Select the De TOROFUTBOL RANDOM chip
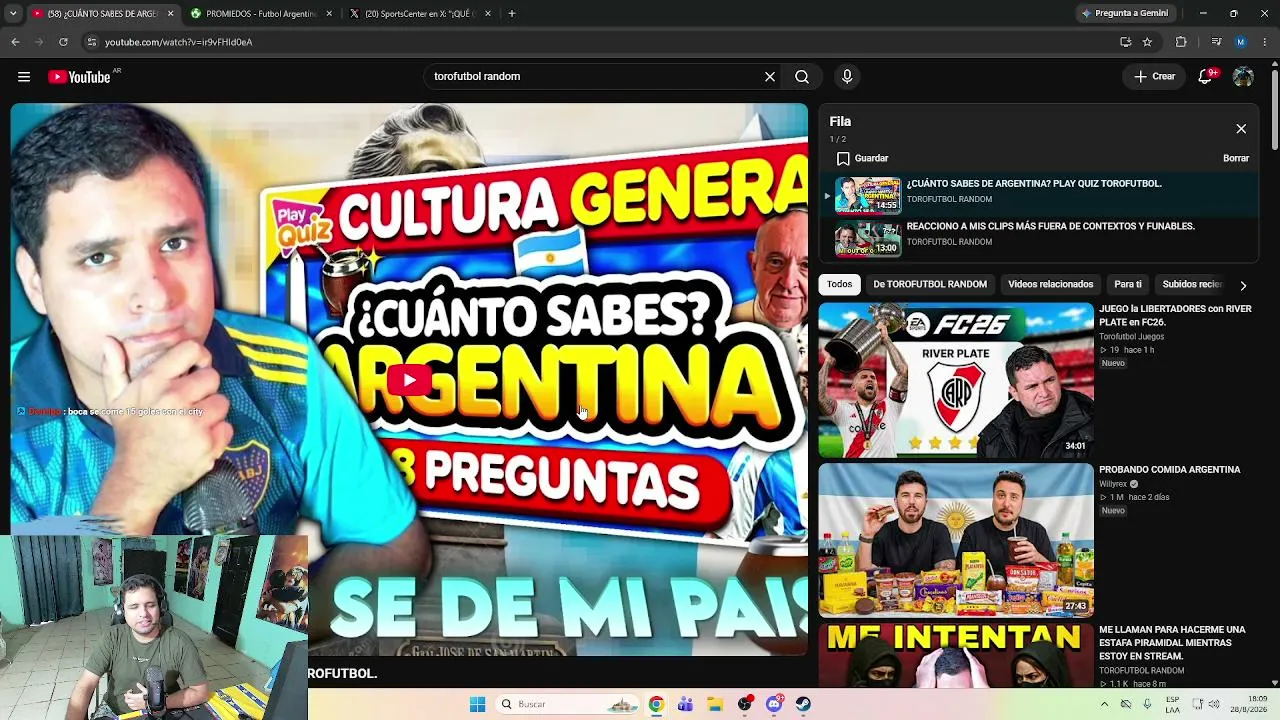This screenshot has width=1280, height=720. [930, 285]
